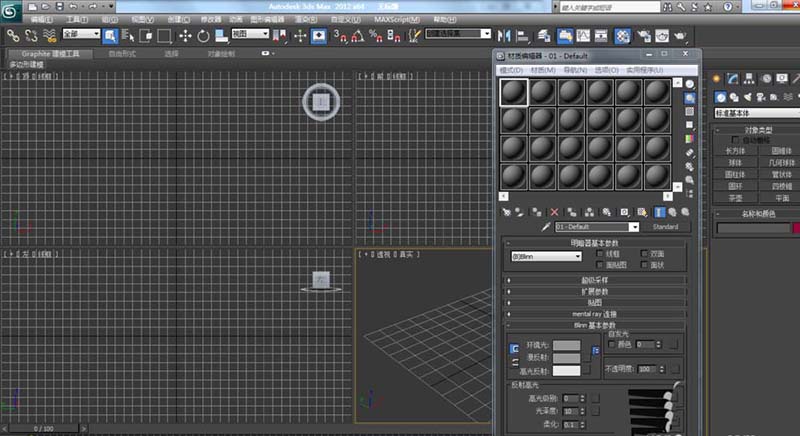Image resolution: width=800 pixels, height=436 pixels.
Task: Click the Bind to Space Warp icon
Action: [49, 36]
